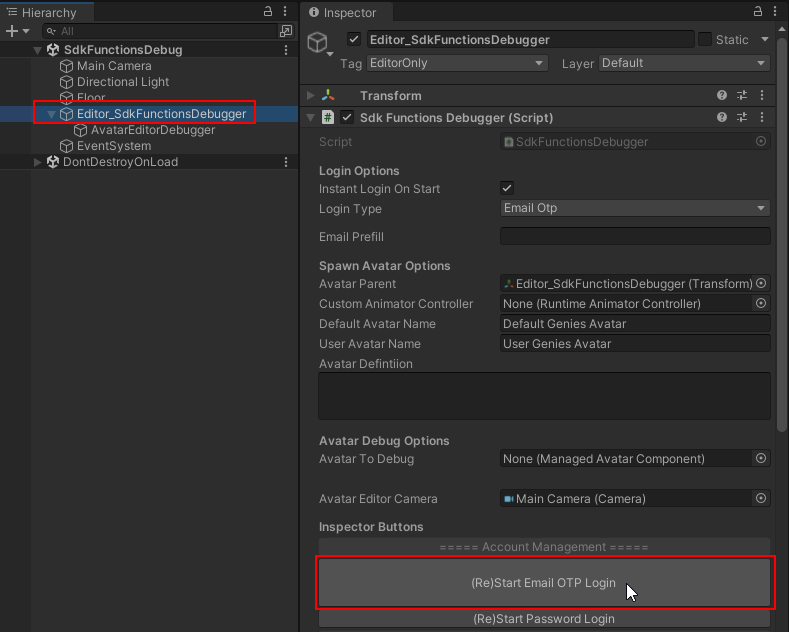This screenshot has height=632, width=789.
Task: Click the Hierarchy panel lock icon
Action: tap(268, 12)
